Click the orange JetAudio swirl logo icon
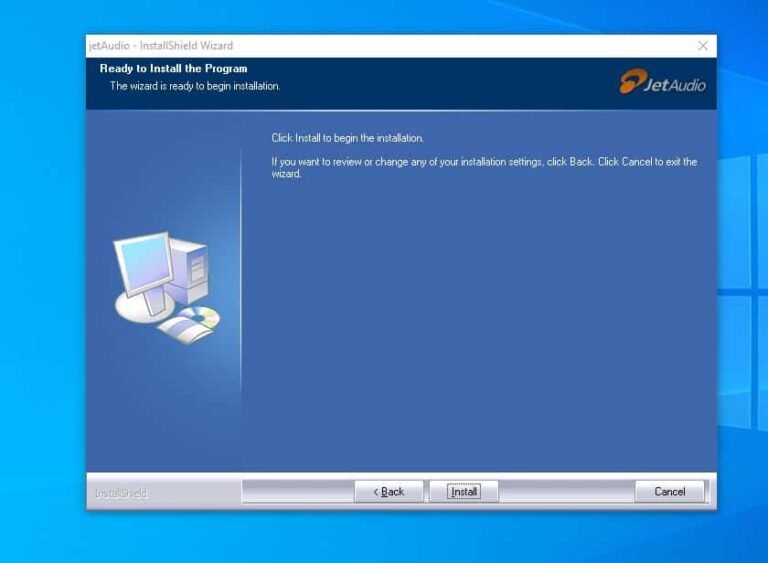This screenshot has width=768, height=563. [x=631, y=82]
